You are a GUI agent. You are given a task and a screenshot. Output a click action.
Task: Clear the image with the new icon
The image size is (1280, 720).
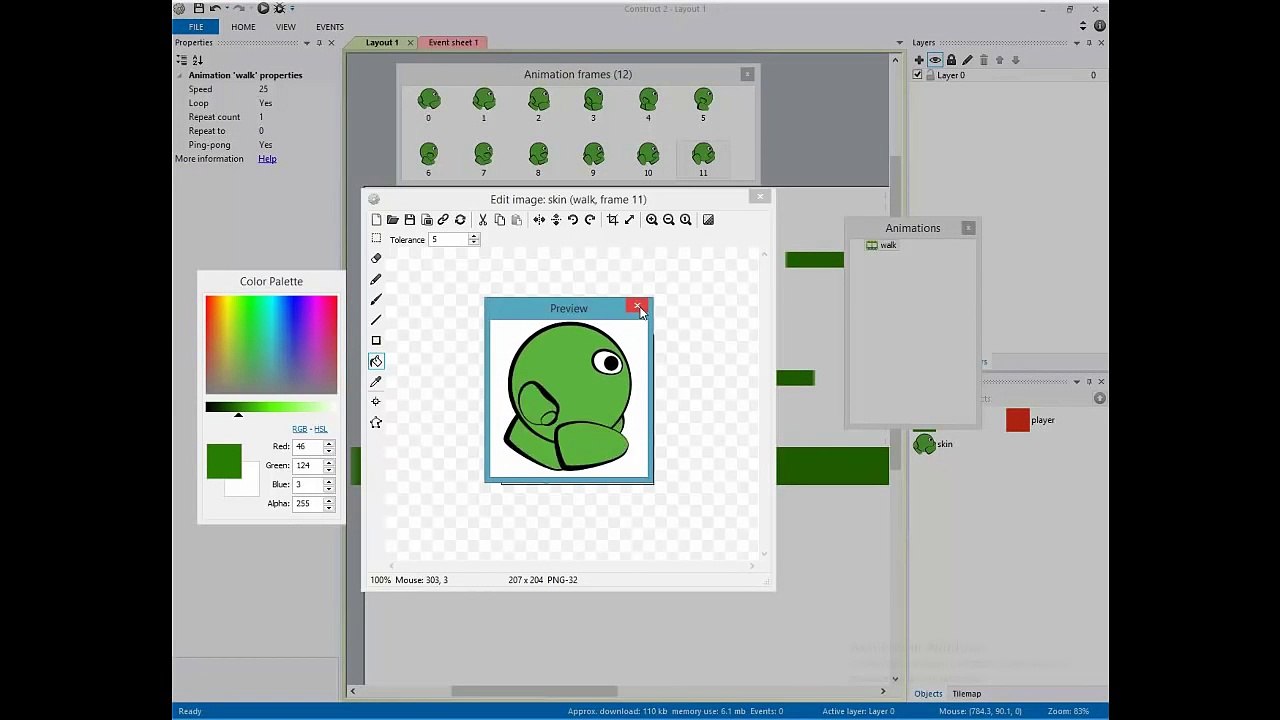coord(376,220)
